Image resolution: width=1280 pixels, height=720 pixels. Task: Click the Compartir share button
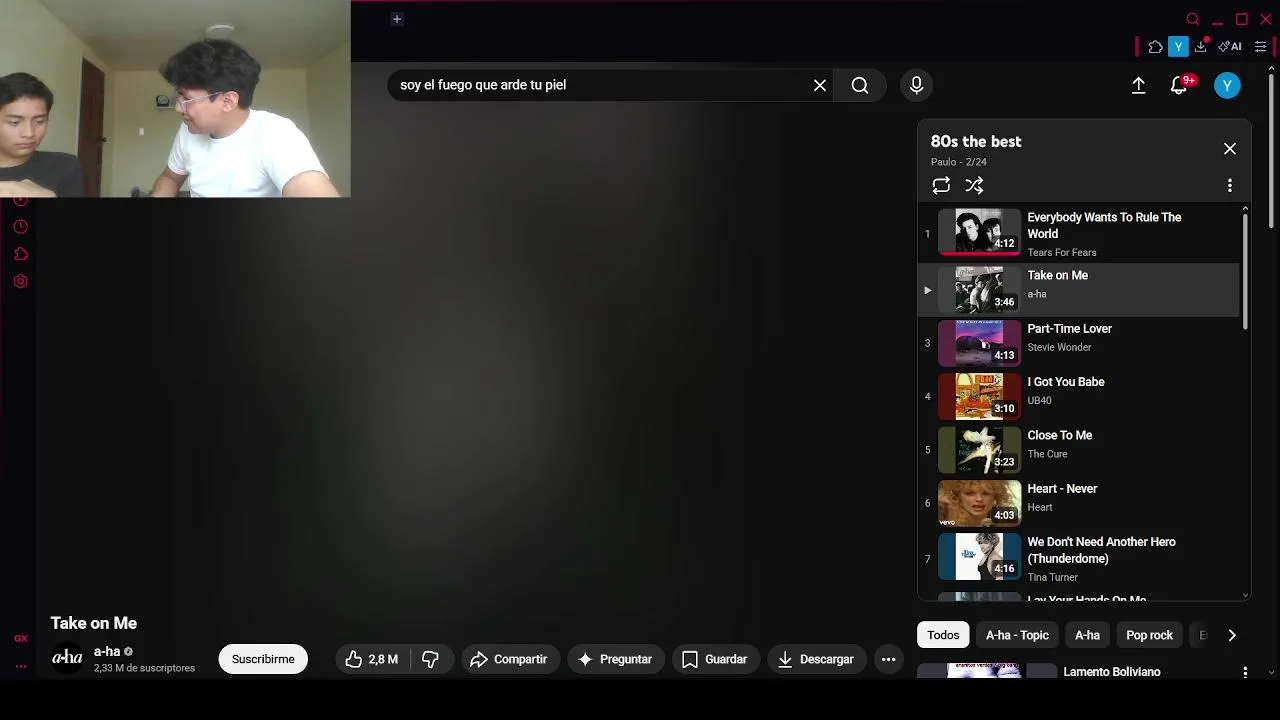pyautogui.click(x=509, y=659)
